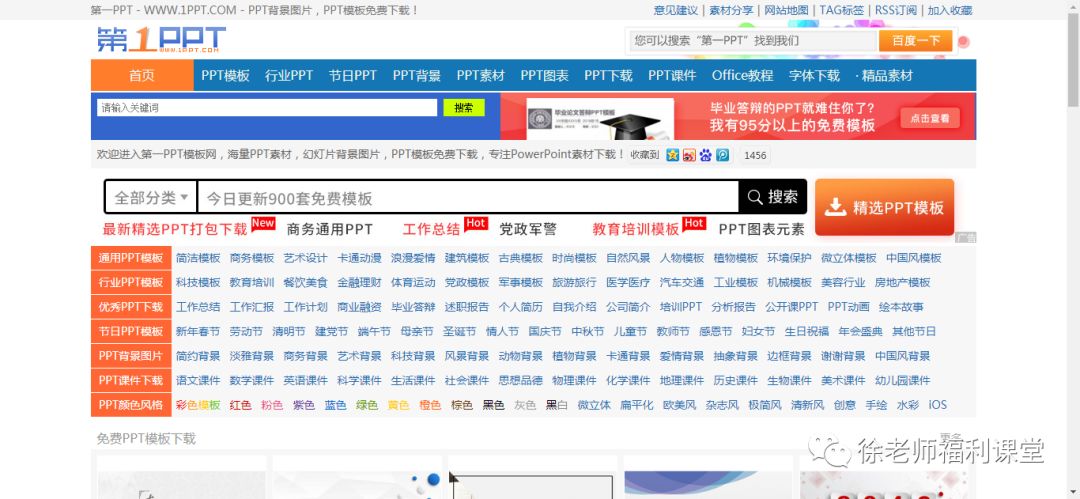
Task: Select PPT颜色风格 orange category
Action: (131, 405)
